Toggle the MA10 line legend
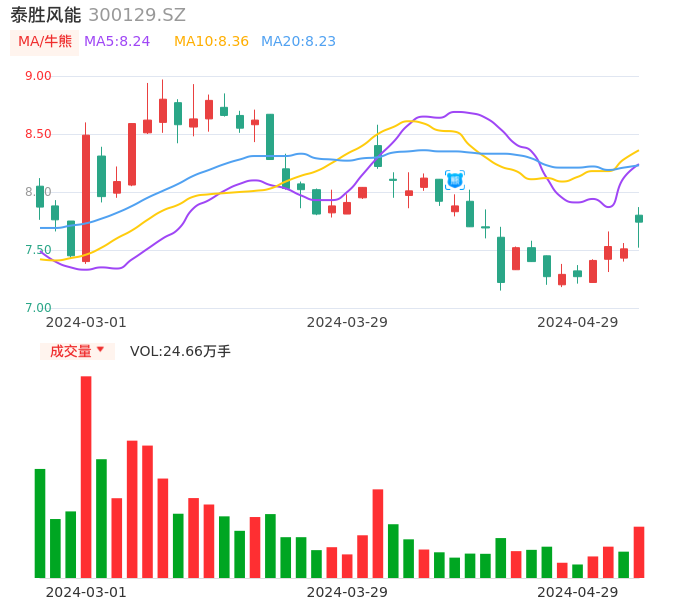 click(x=211, y=41)
